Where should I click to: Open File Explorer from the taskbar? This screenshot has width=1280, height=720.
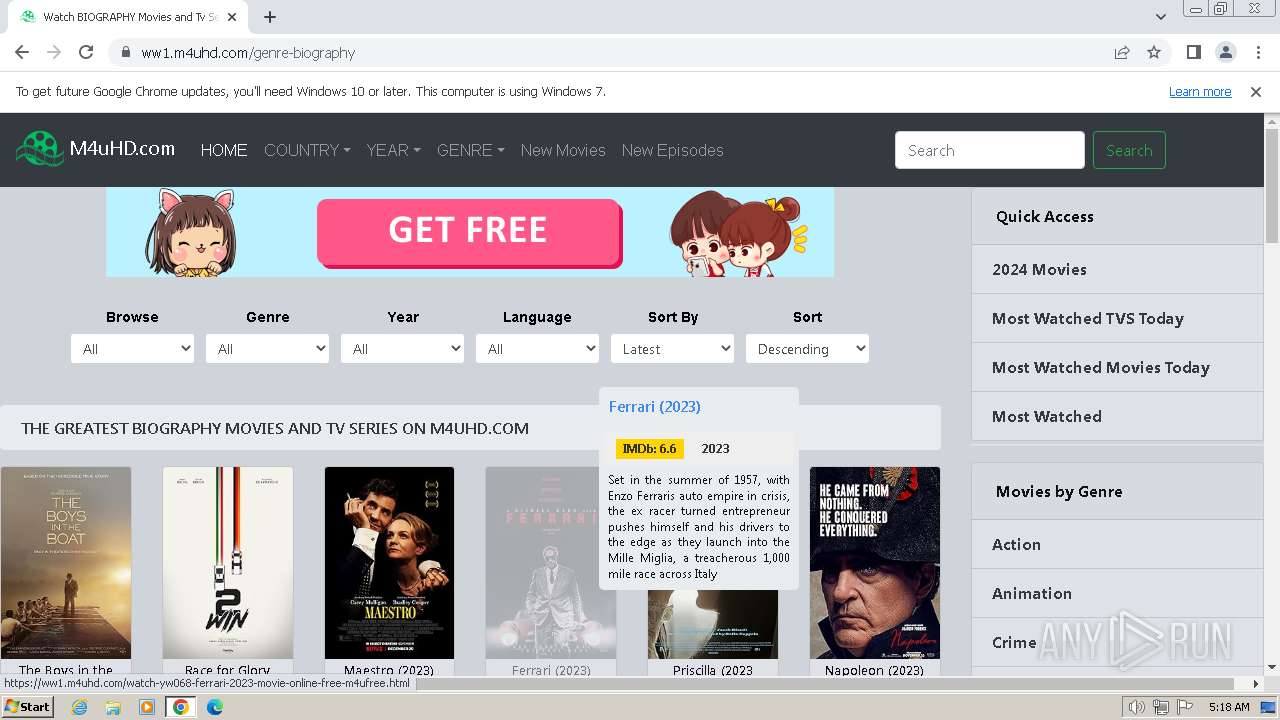[113, 707]
